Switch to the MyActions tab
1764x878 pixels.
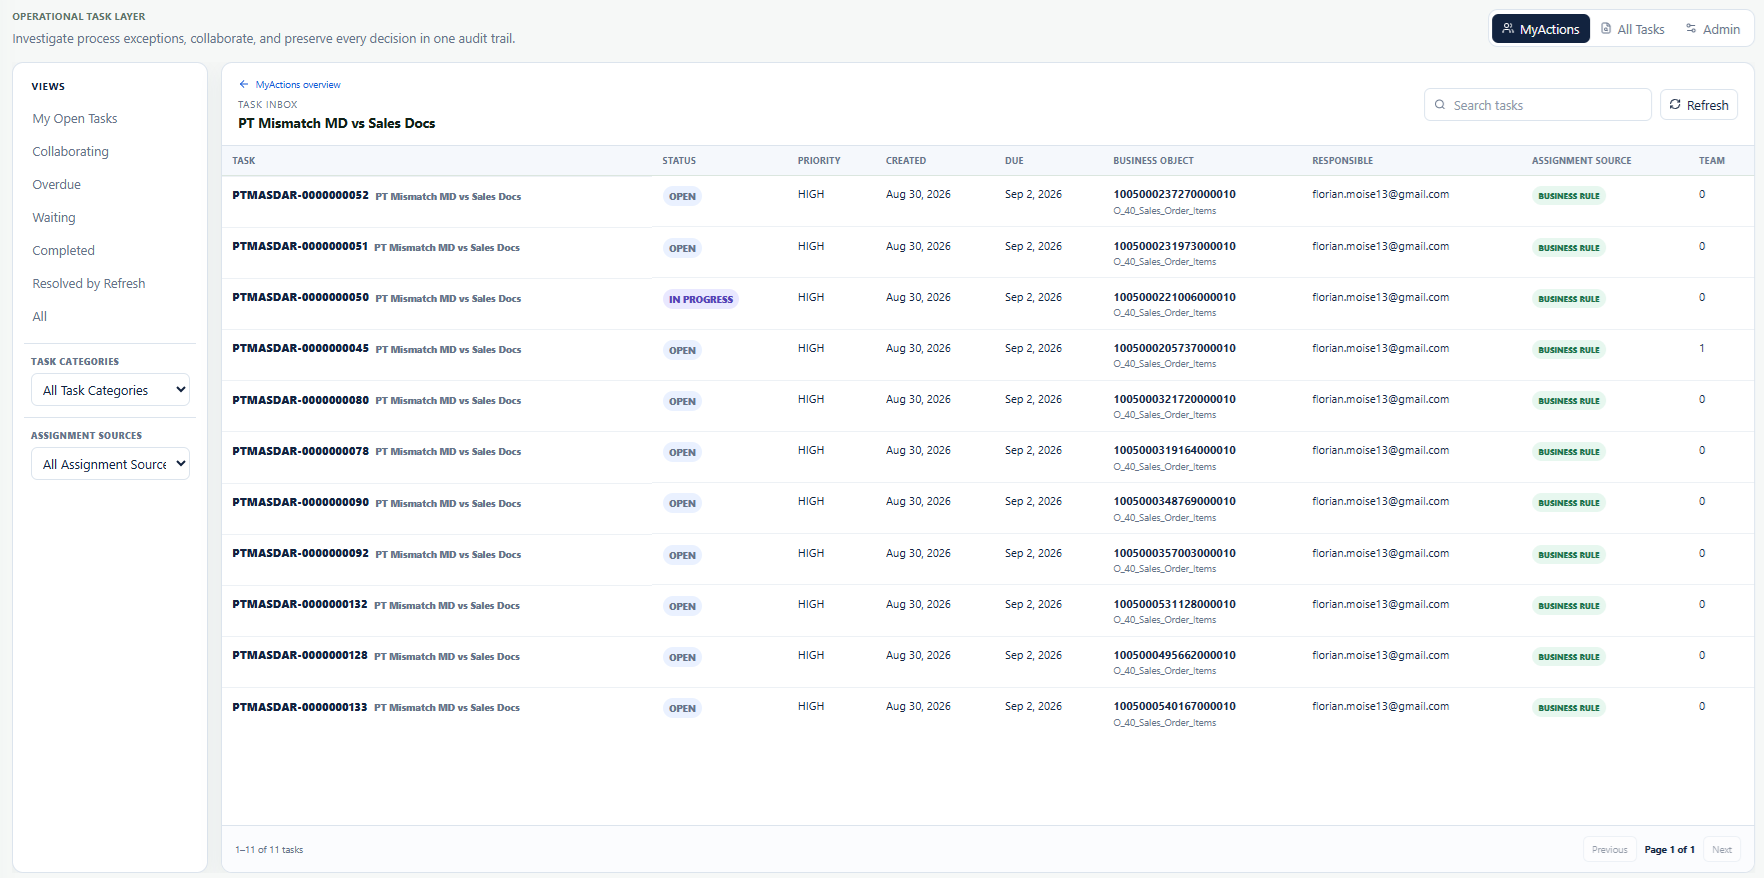[x=1541, y=29]
